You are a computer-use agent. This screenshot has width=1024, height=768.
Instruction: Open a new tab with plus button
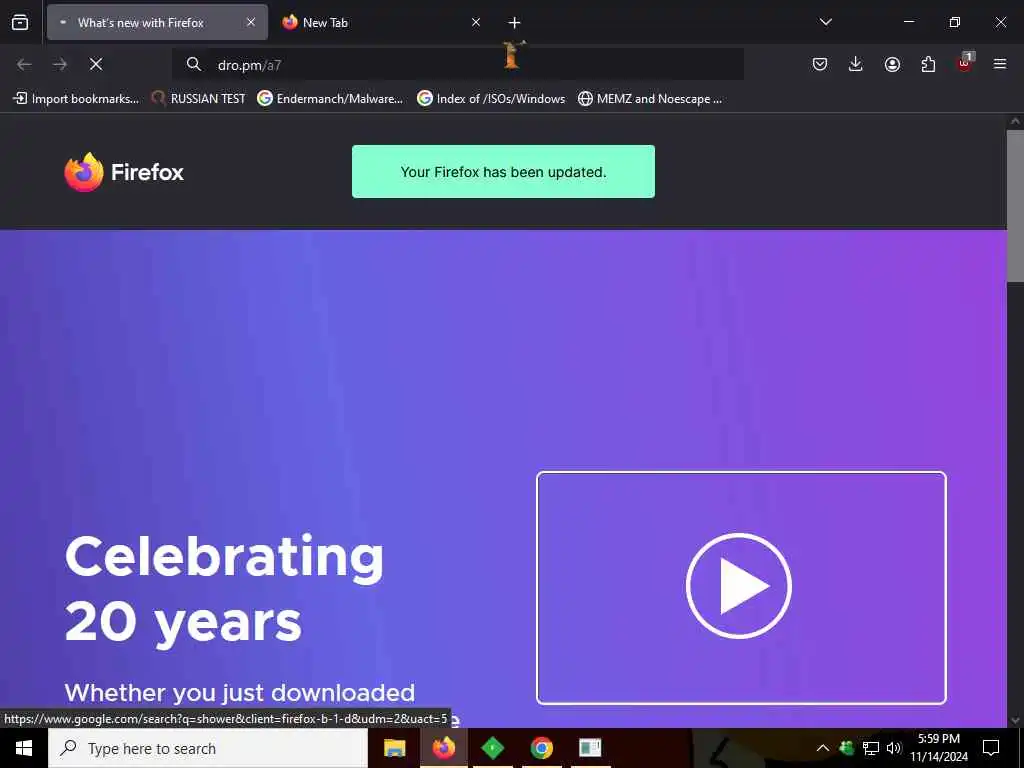click(514, 23)
